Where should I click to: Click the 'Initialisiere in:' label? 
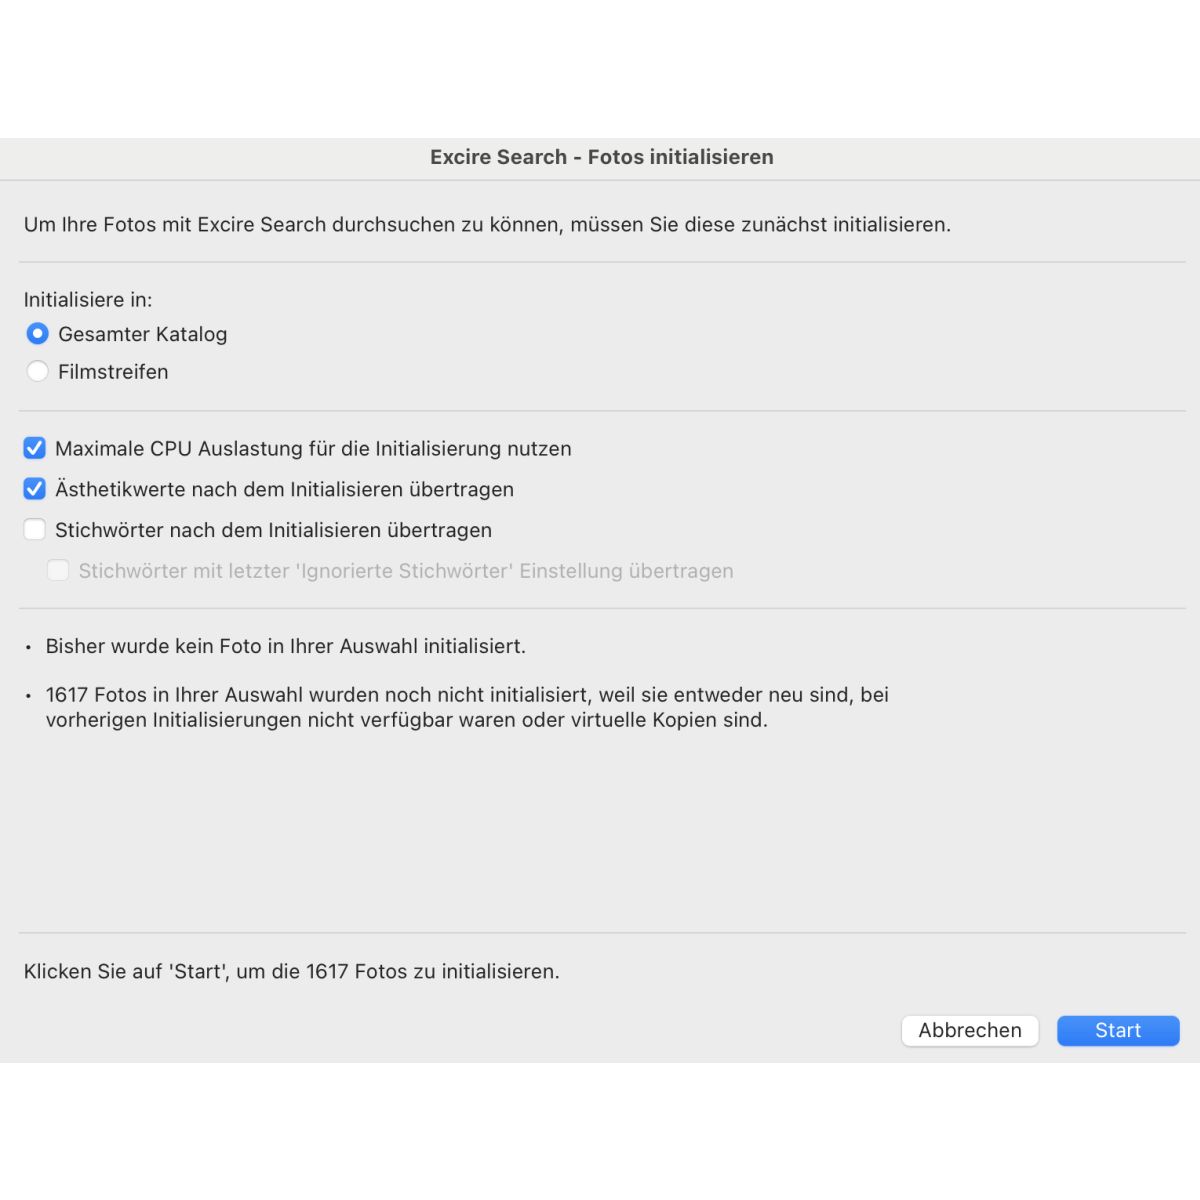(88, 299)
